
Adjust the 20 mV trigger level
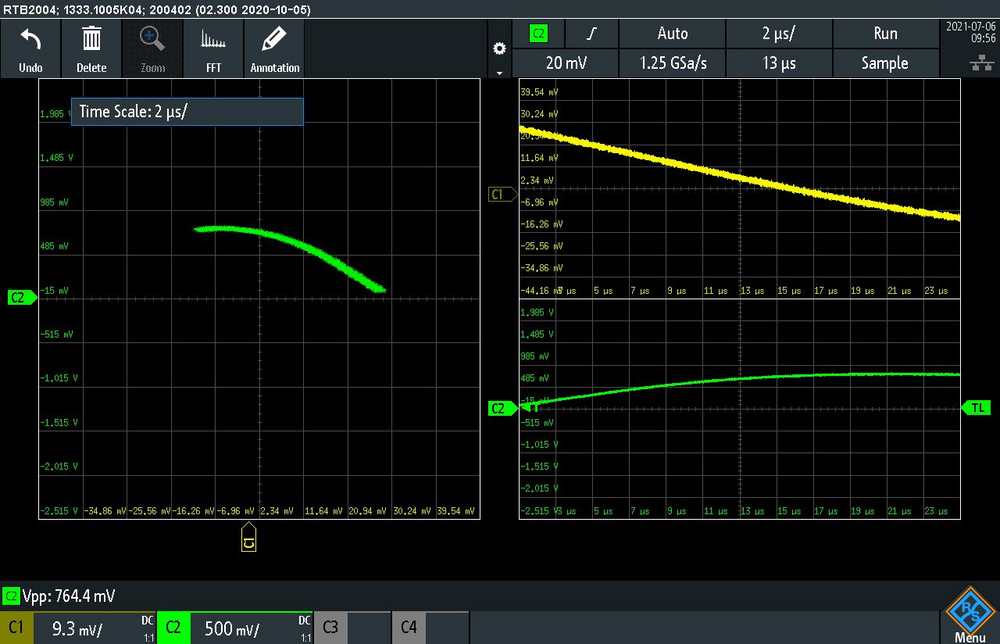coord(566,63)
